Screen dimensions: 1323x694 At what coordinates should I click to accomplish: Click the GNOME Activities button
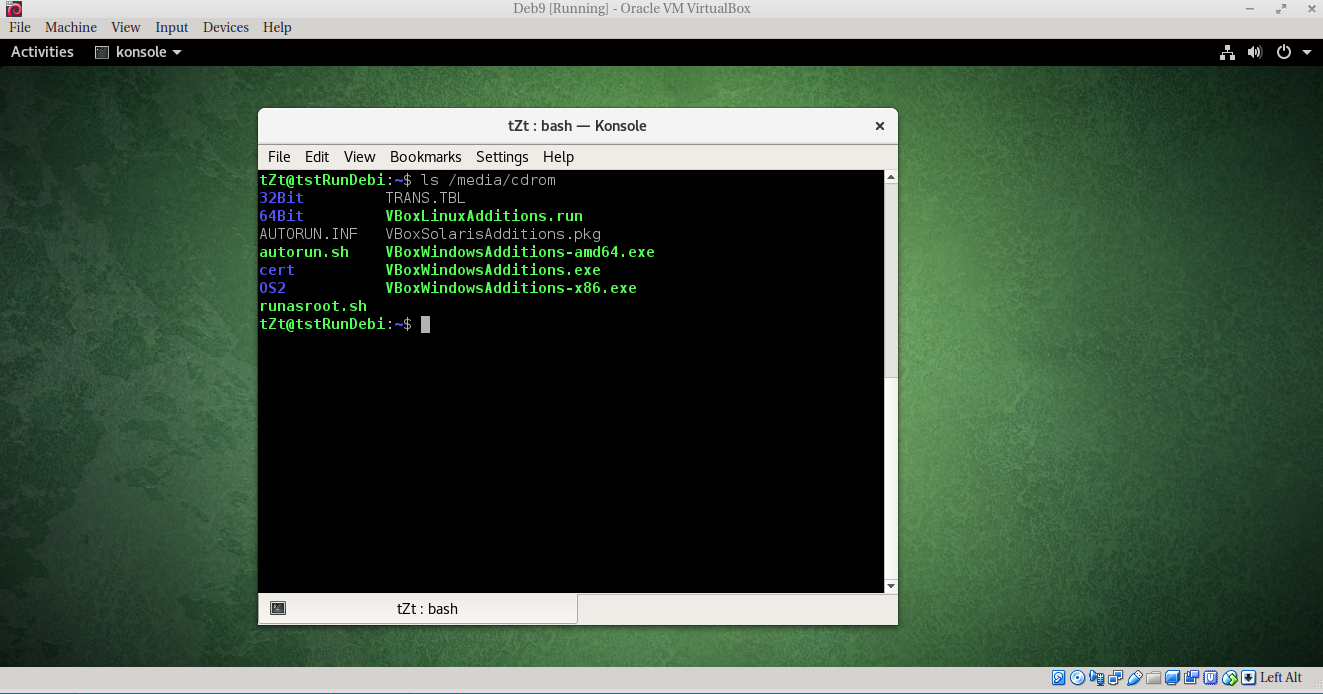[x=42, y=52]
